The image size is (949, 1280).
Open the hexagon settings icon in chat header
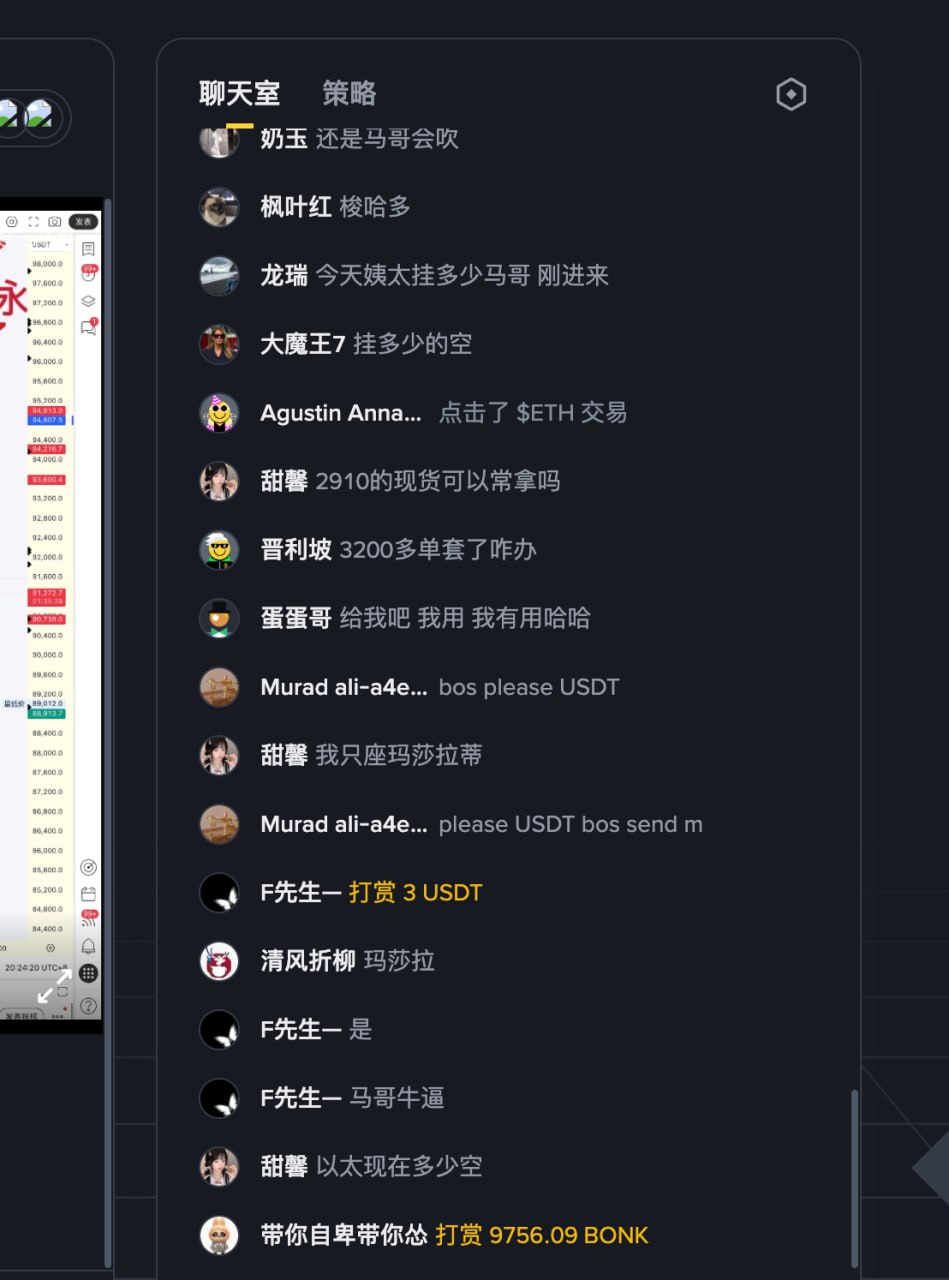coord(791,95)
